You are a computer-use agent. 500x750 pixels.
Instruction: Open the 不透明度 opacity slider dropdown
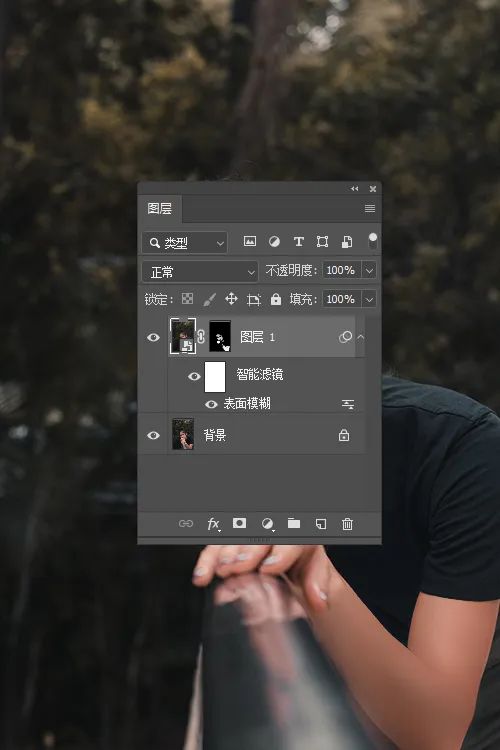[x=369, y=271]
